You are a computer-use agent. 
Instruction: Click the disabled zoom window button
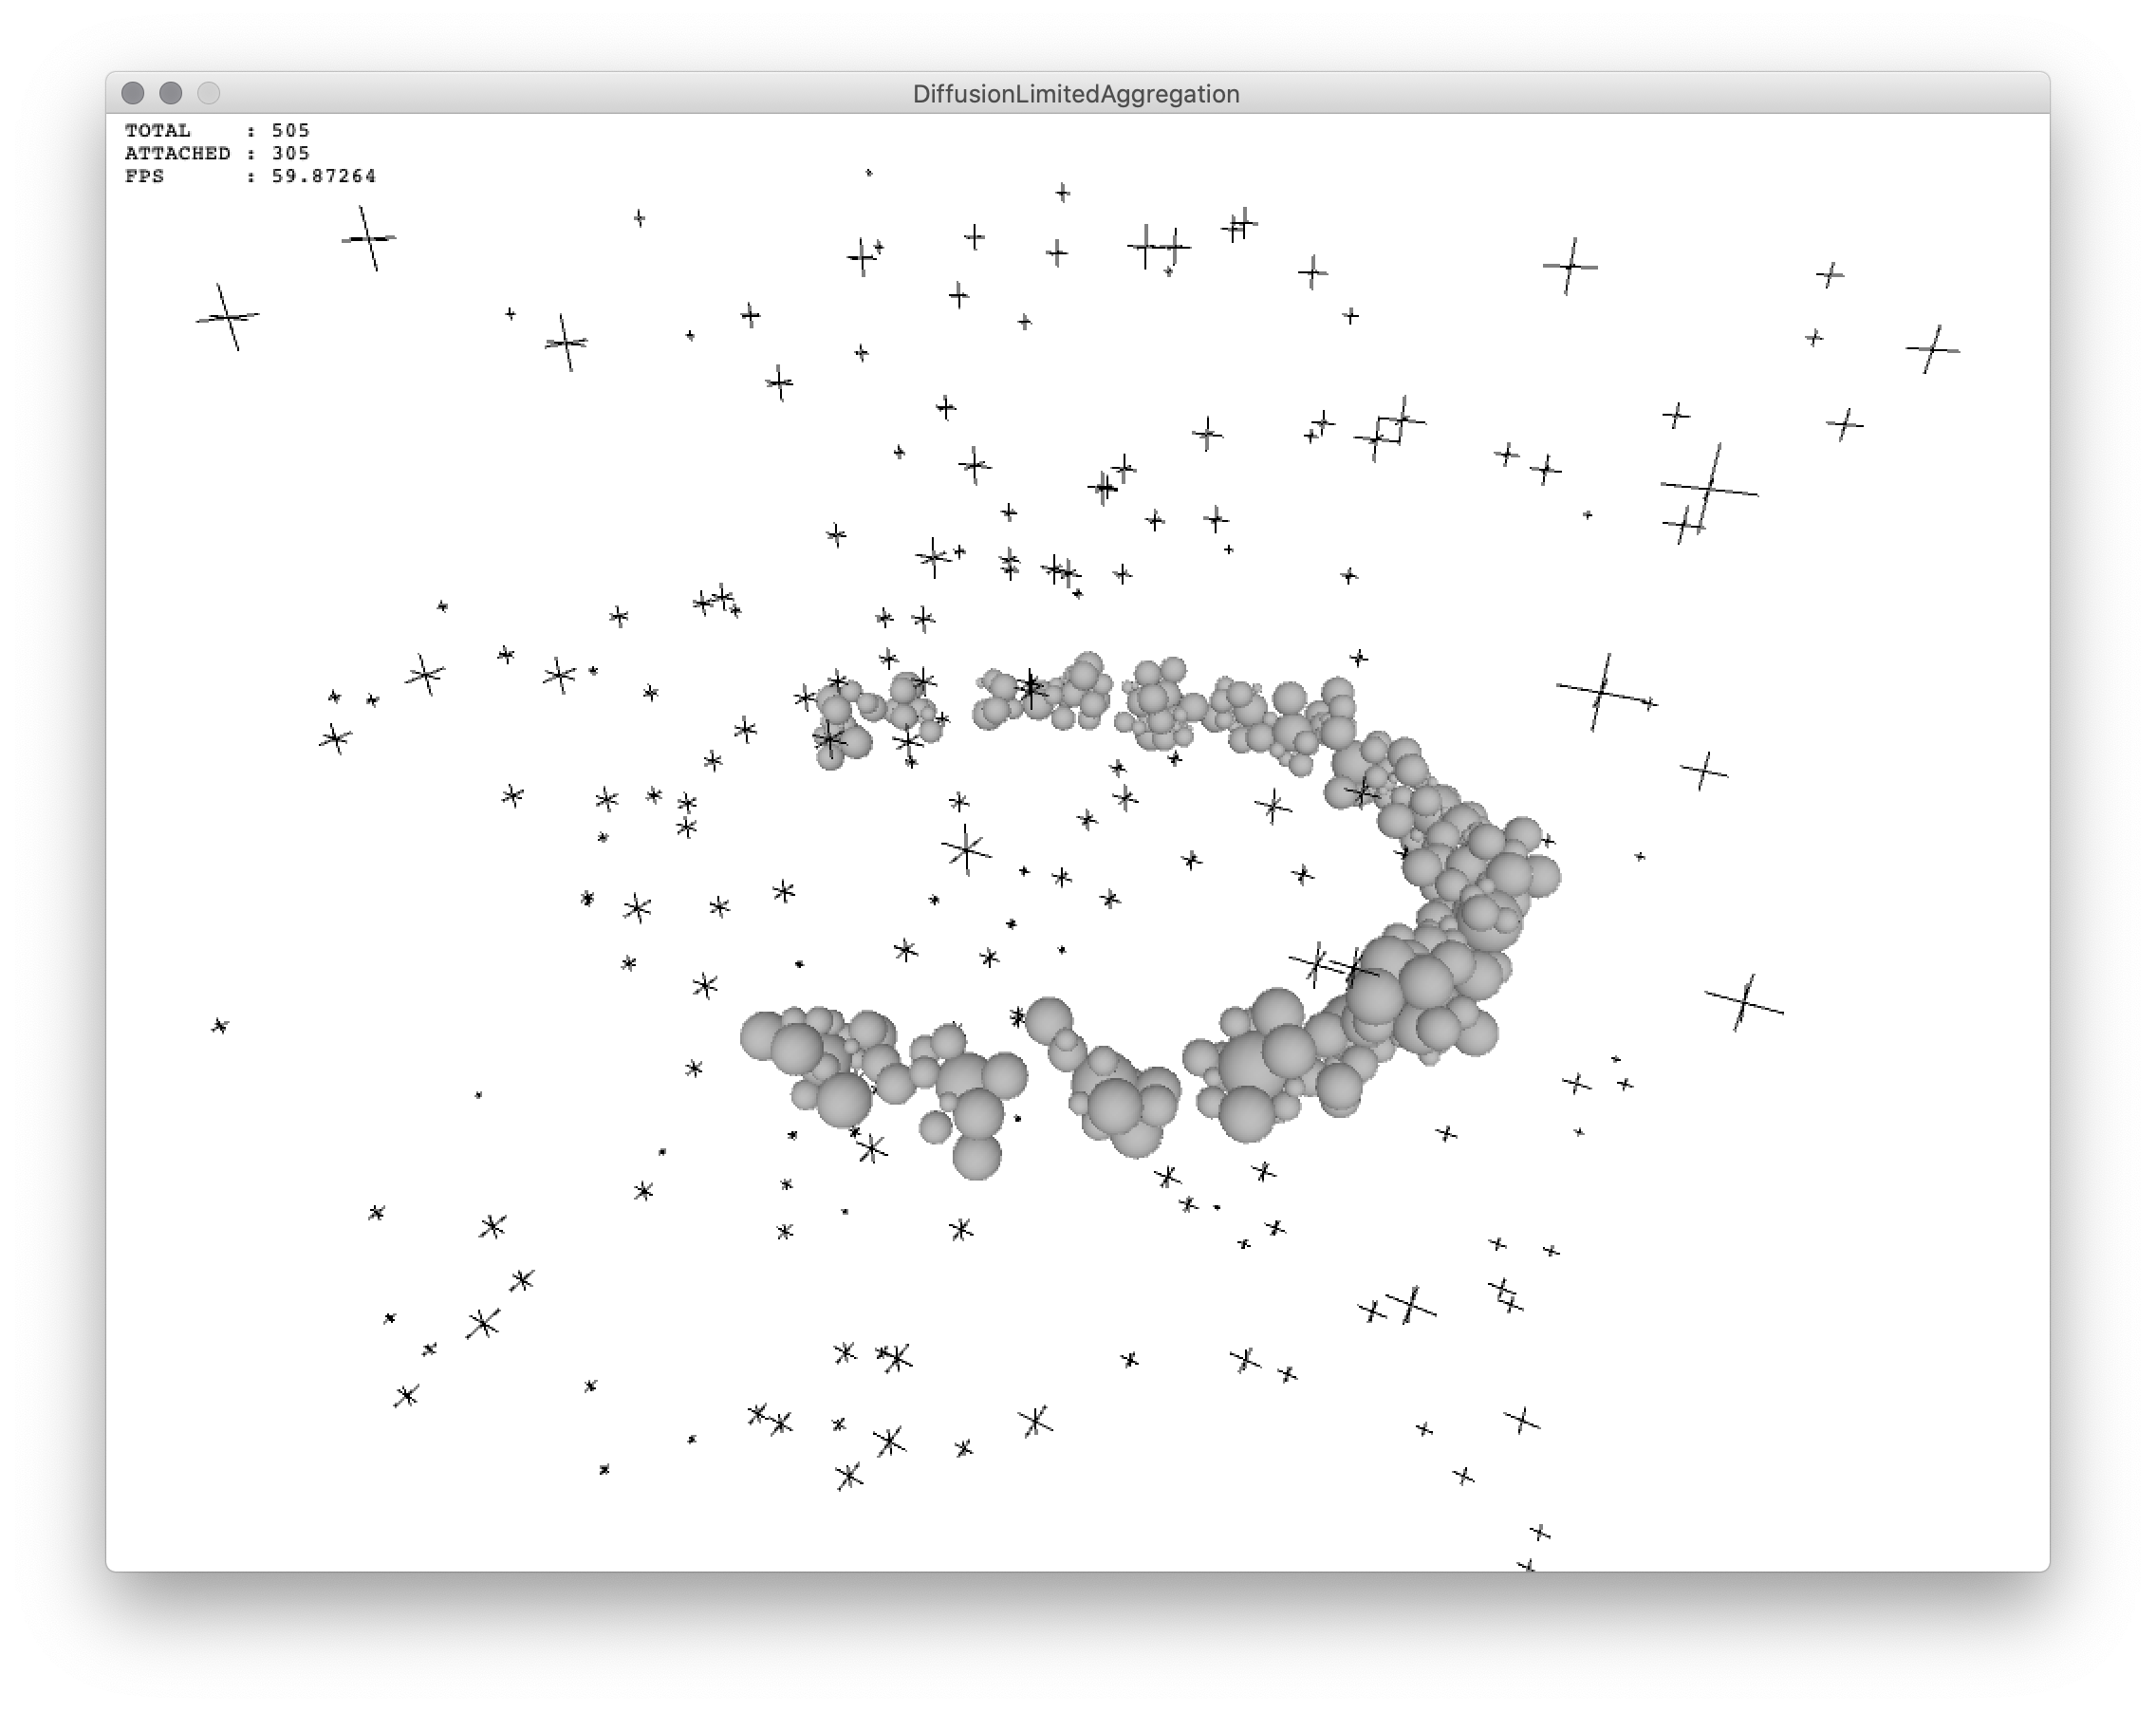point(208,93)
